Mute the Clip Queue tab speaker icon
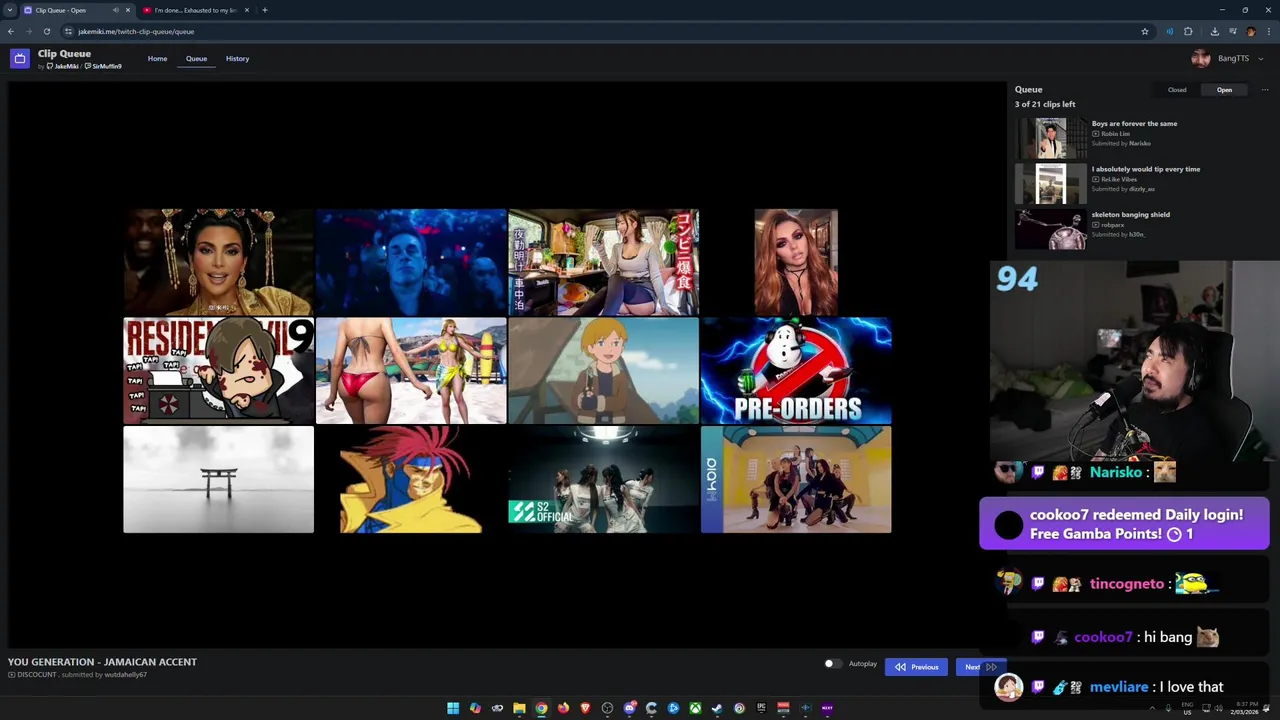This screenshot has width=1280, height=720. coord(115,10)
